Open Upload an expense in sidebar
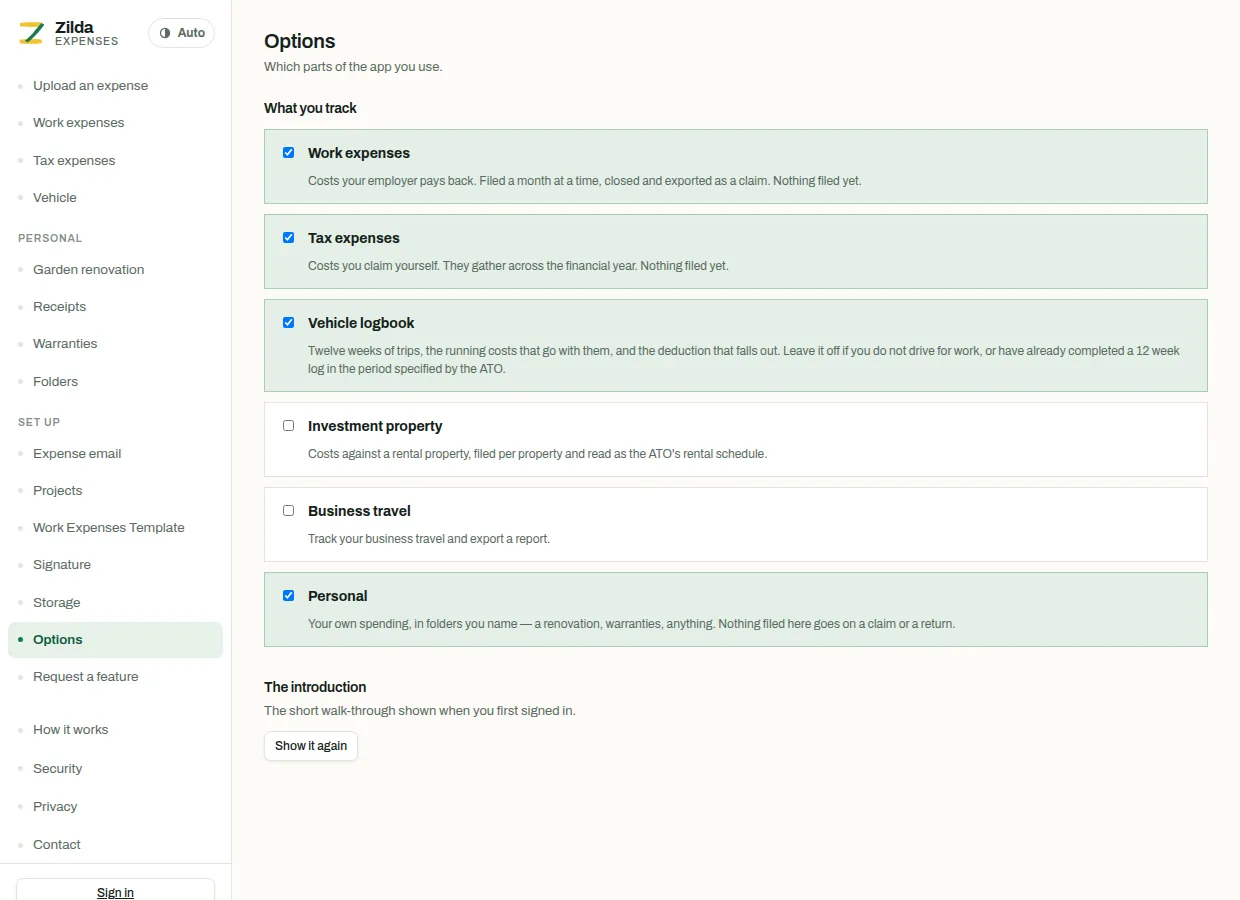Image resolution: width=1240 pixels, height=900 pixels. point(115,86)
